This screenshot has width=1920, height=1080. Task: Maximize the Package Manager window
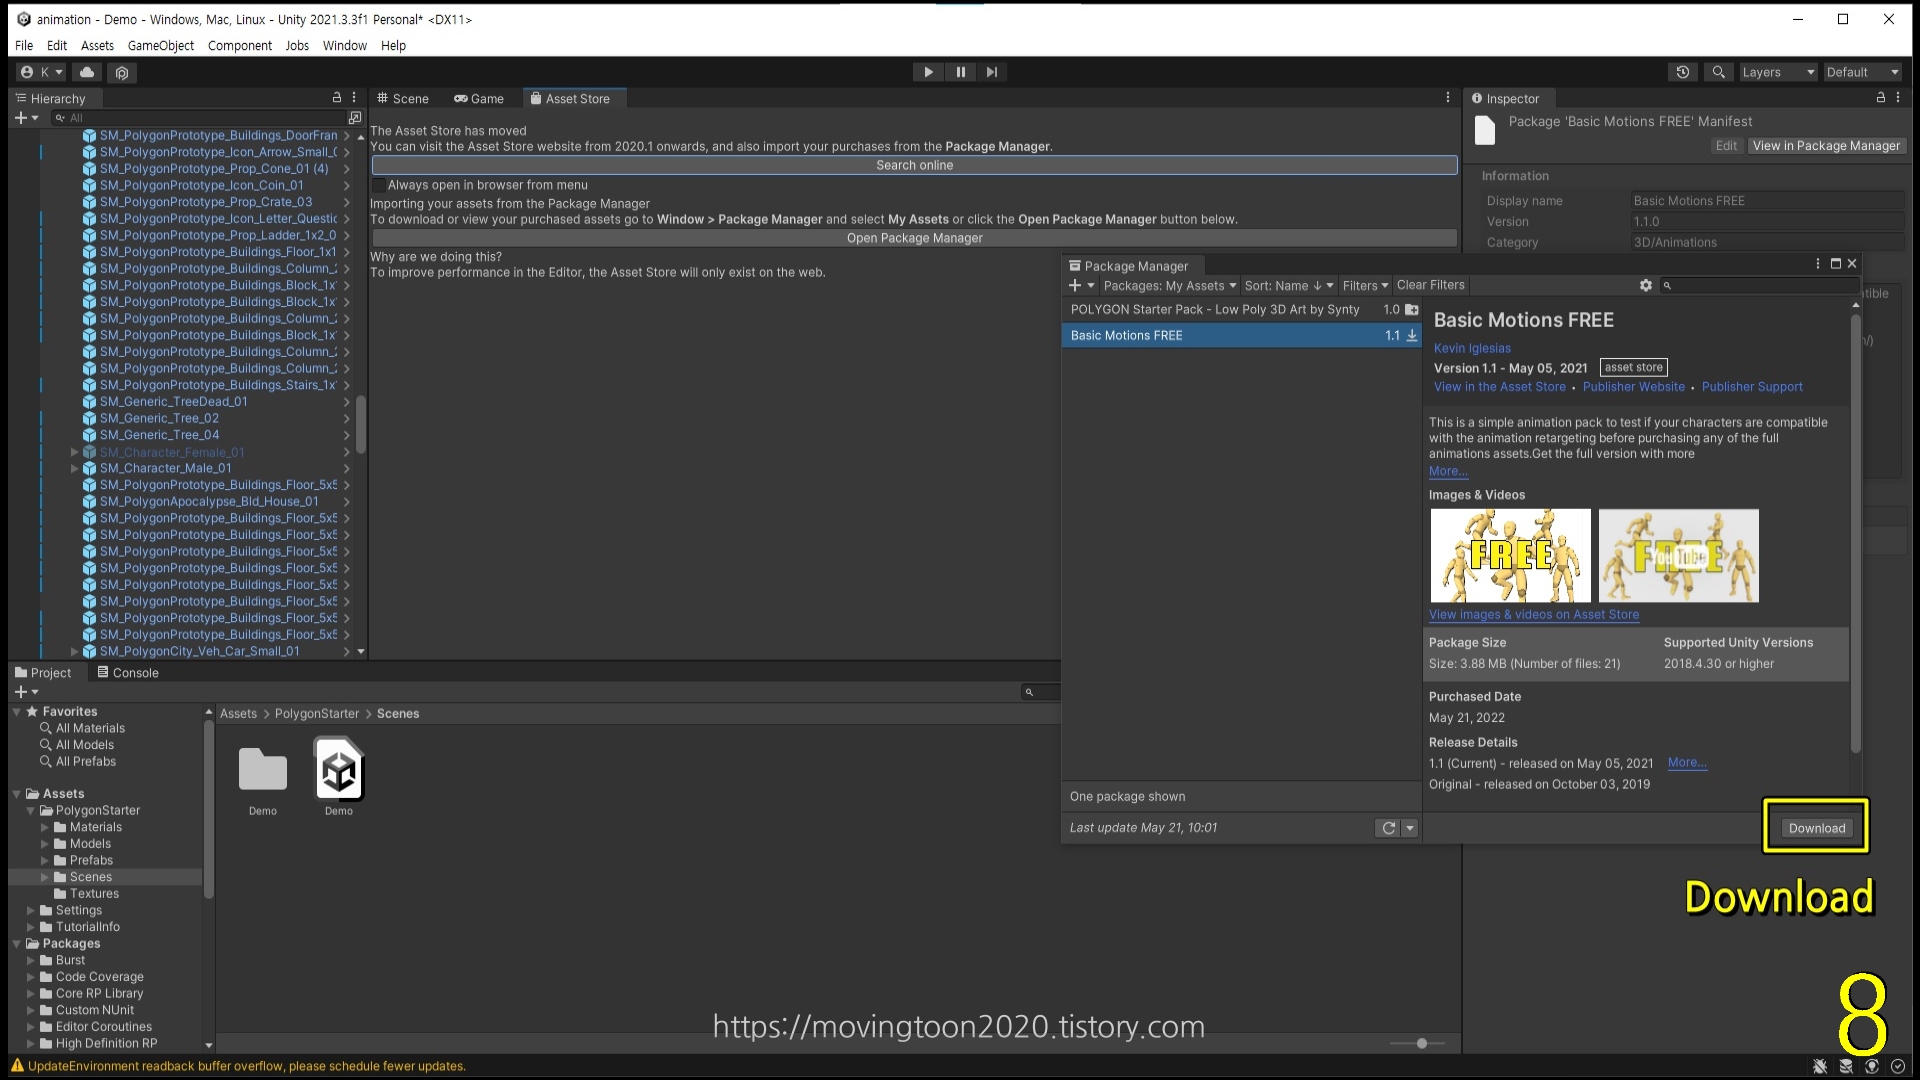click(x=1836, y=264)
